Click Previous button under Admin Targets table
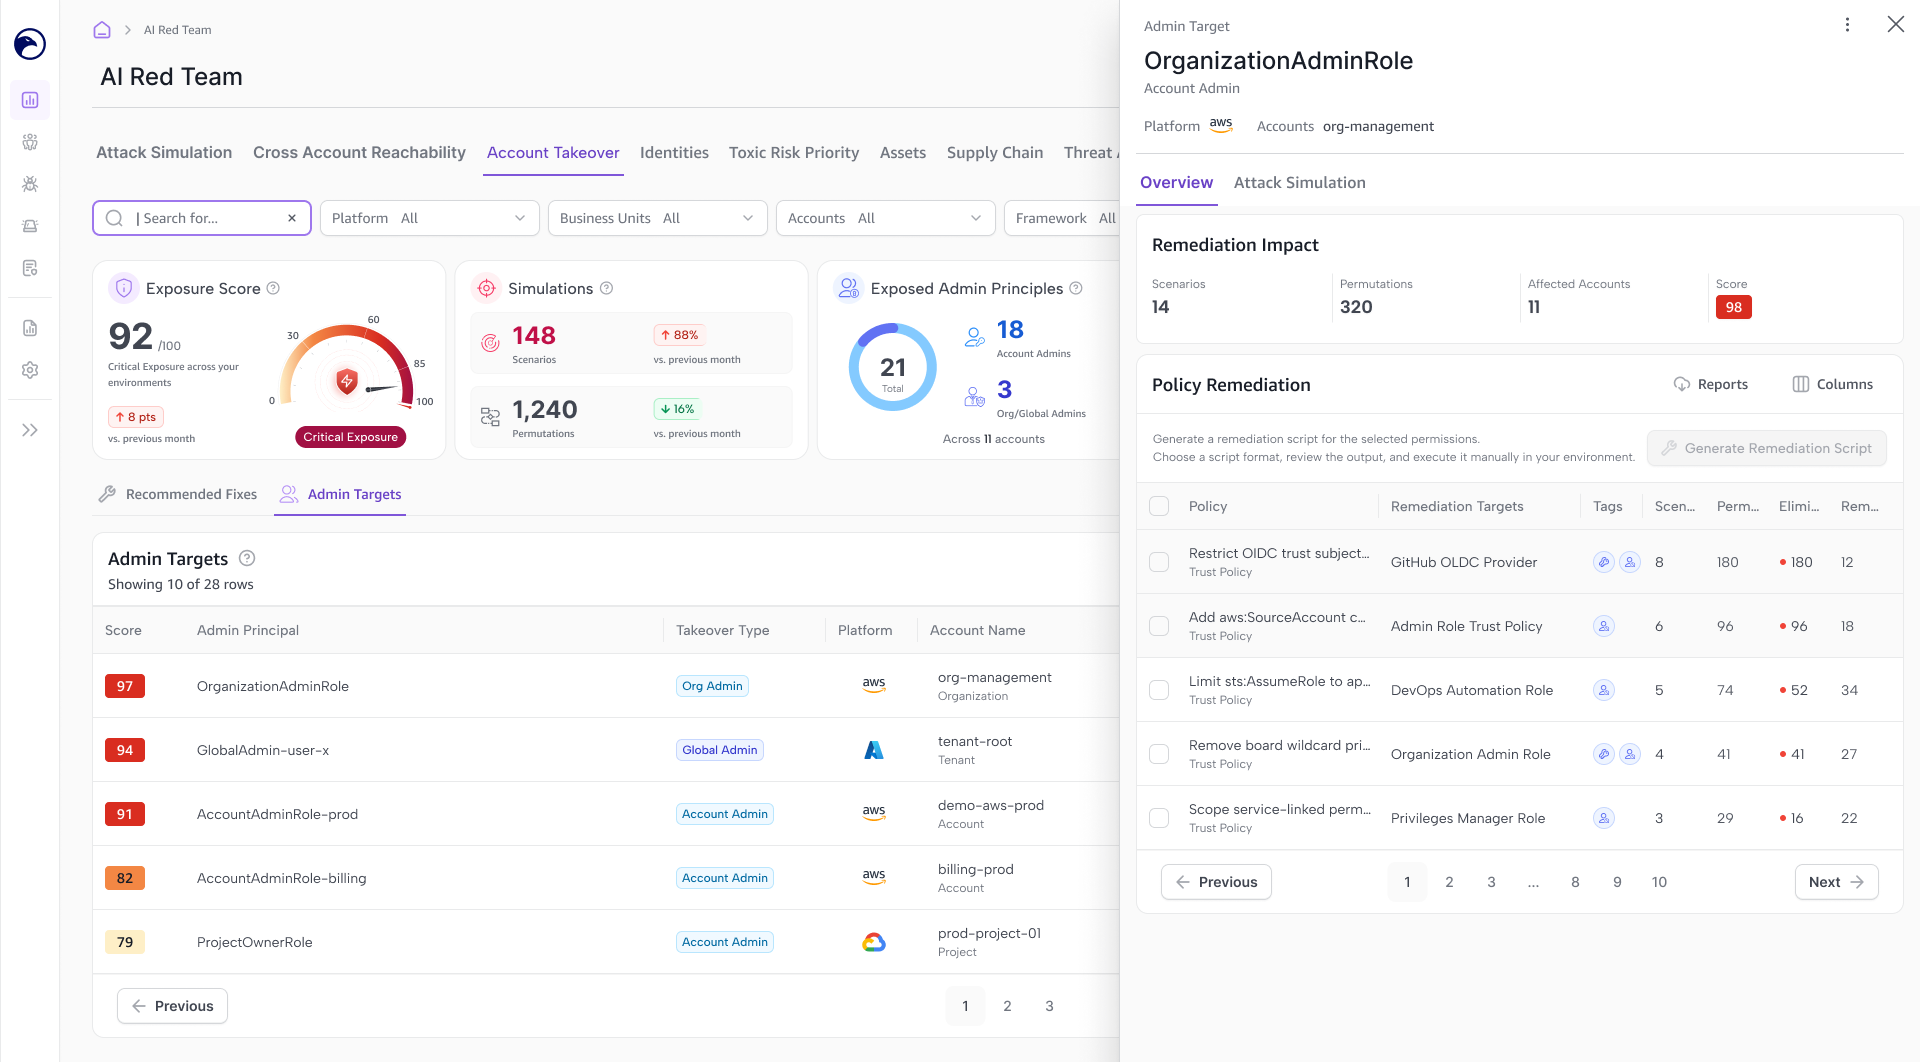Screen dimensions: 1920x1062 [172, 1006]
